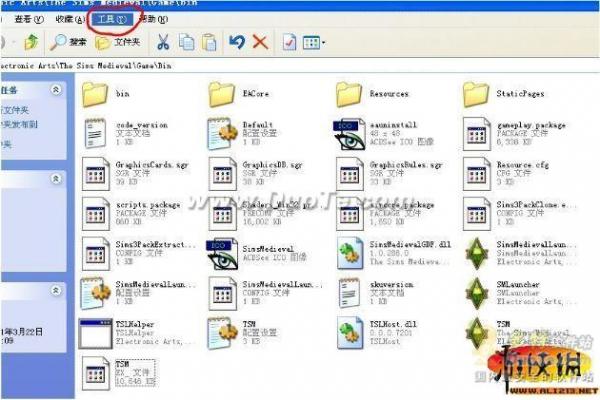600x400 pixels.
Task: Select the TSM The Sims Medieval application
Action: [x=517, y=334]
